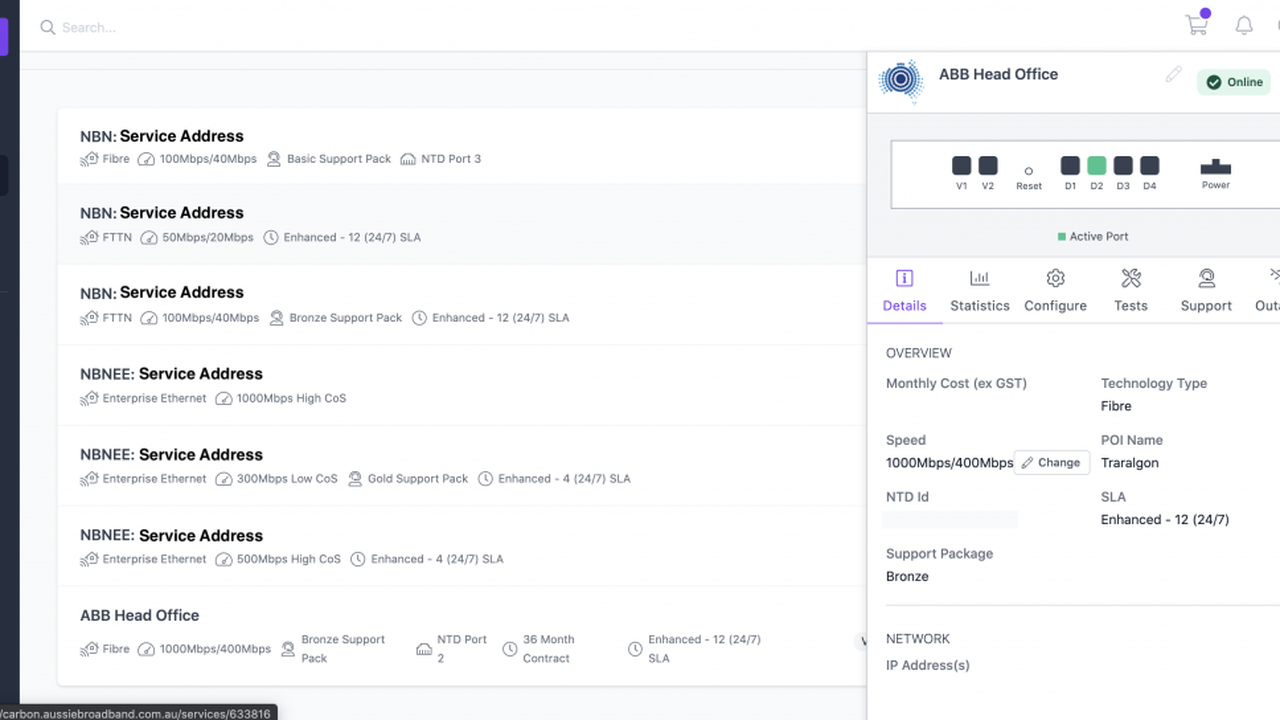Click Traralgon POI name value
This screenshot has height=720, width=1280.
coord(1130,463)
